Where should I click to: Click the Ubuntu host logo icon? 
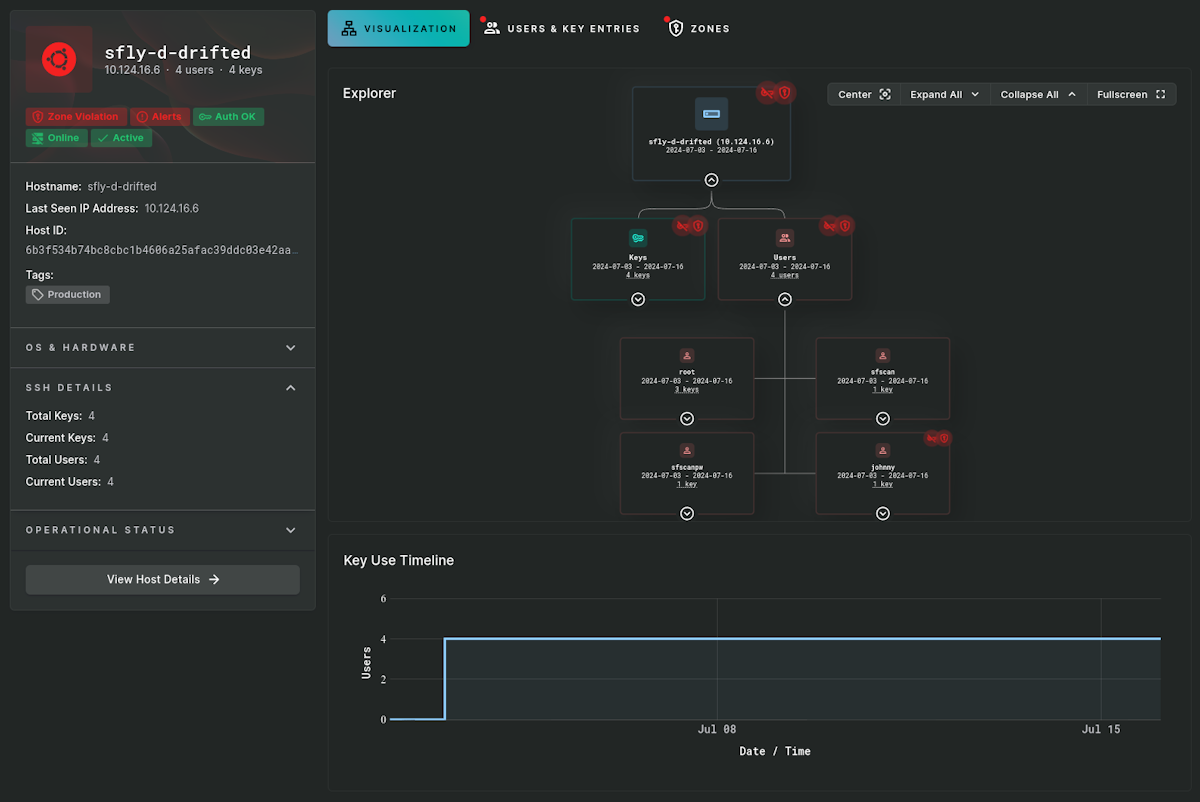pyautogui.click(x=59, y=60)
